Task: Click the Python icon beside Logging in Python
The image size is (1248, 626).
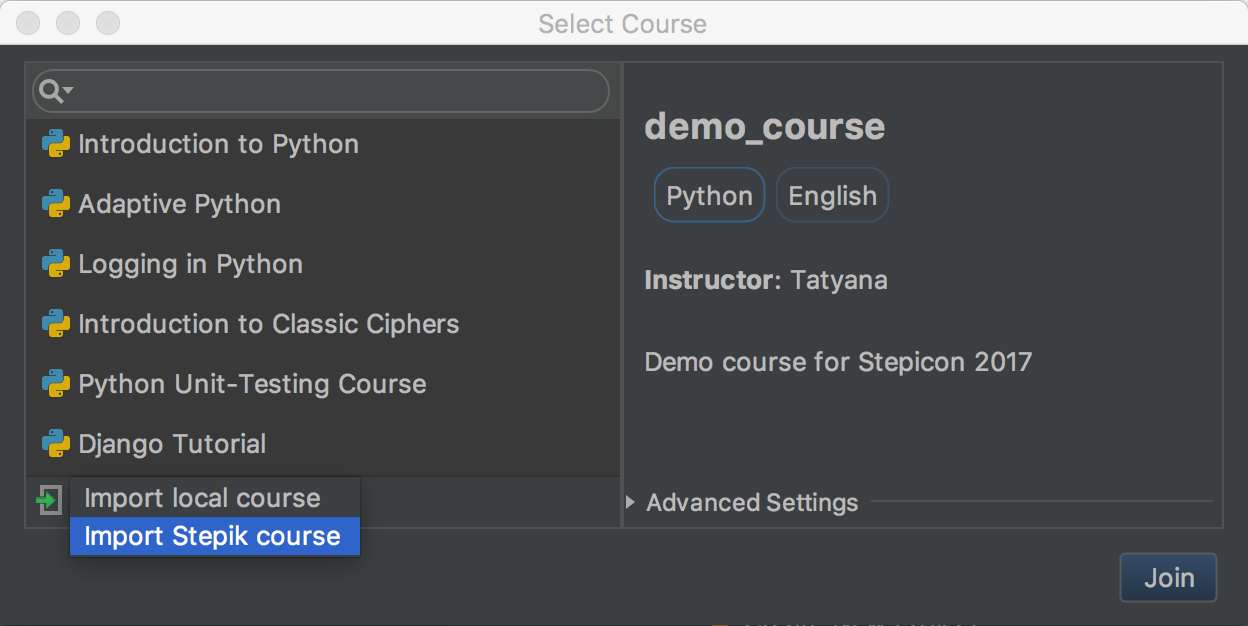Action: [x=55, y=264]
